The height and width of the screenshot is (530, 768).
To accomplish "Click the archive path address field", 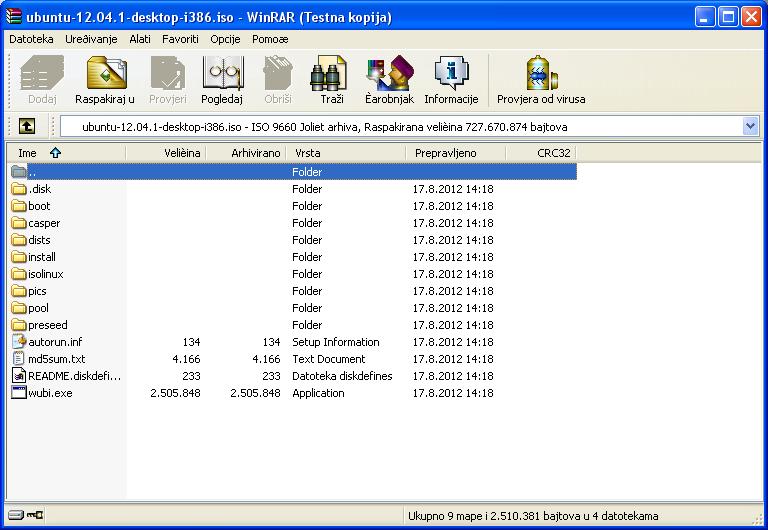I will pos(400,127).
